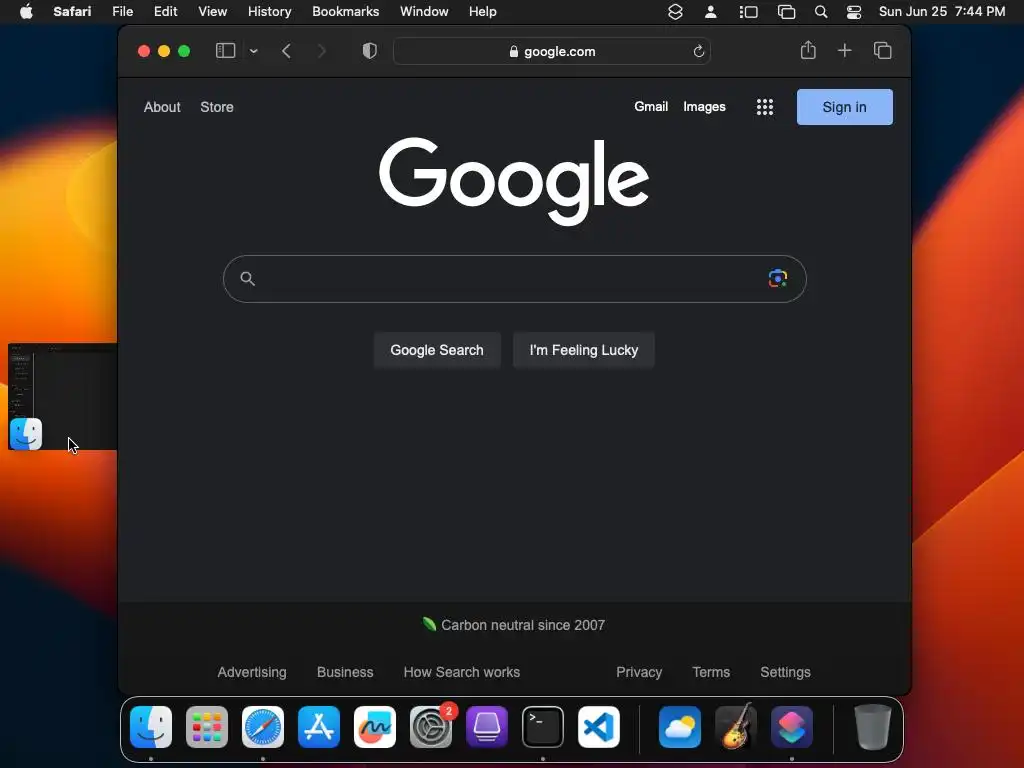Open App Store from the Dock
The image size is (1024, 768).
point(319,727)
